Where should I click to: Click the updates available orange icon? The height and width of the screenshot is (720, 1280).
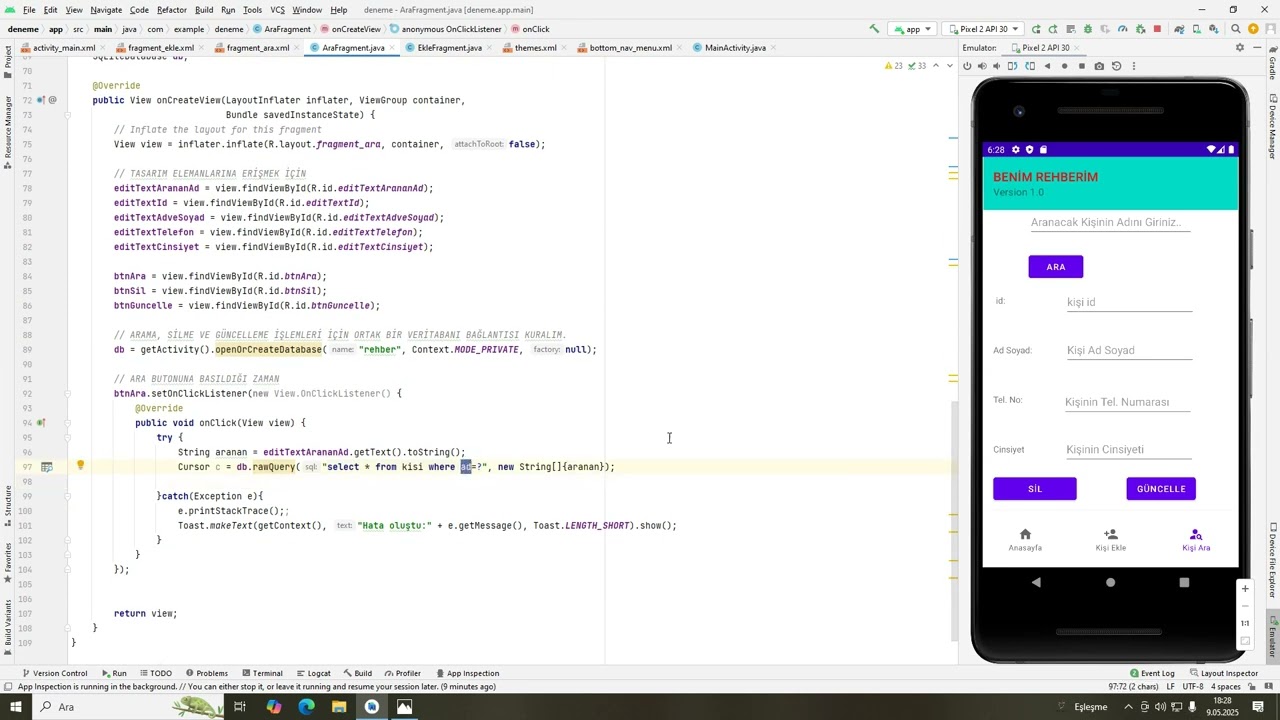click(x=1255, y=29)
